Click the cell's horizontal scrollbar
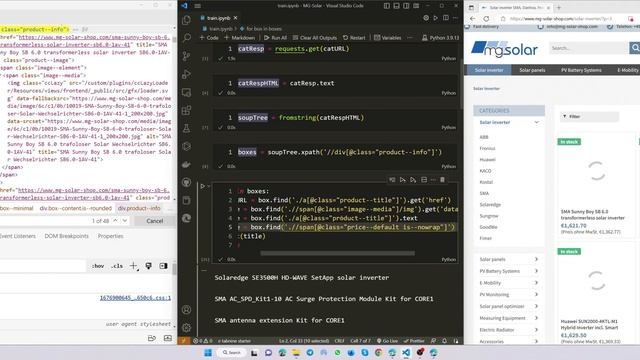The image size is (640, 360). pos(338,253)
